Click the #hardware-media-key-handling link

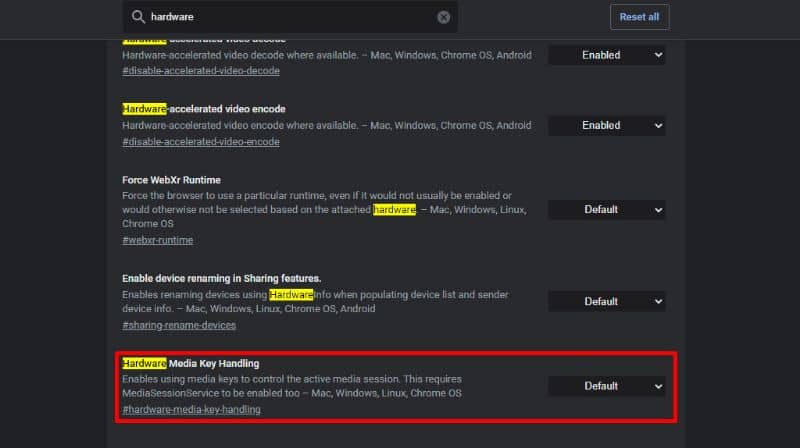point(191,410)
